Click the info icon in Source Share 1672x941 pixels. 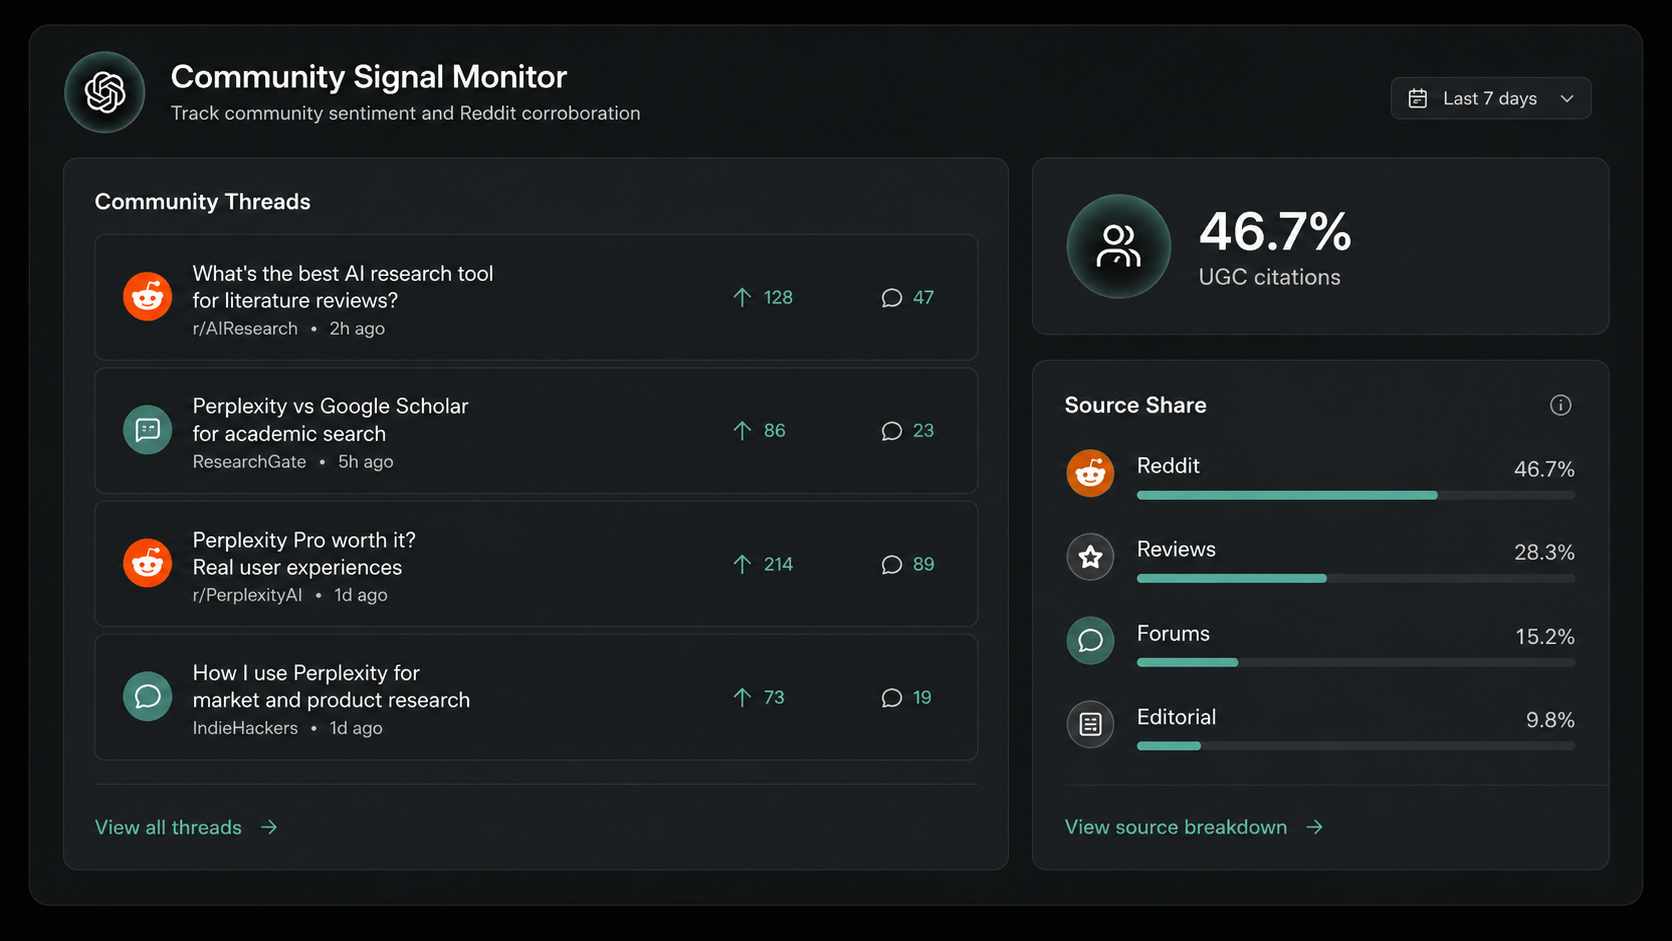tap(1560, 405)
